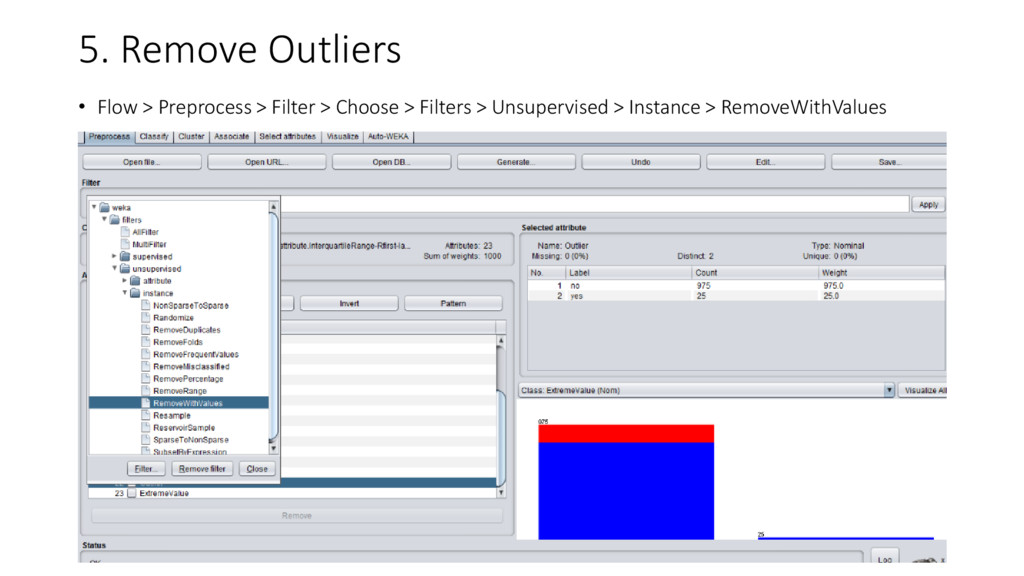Collapse the filters node arrow
The height and width of the screenshot is (576, 1024).
[x=104, y=219]
